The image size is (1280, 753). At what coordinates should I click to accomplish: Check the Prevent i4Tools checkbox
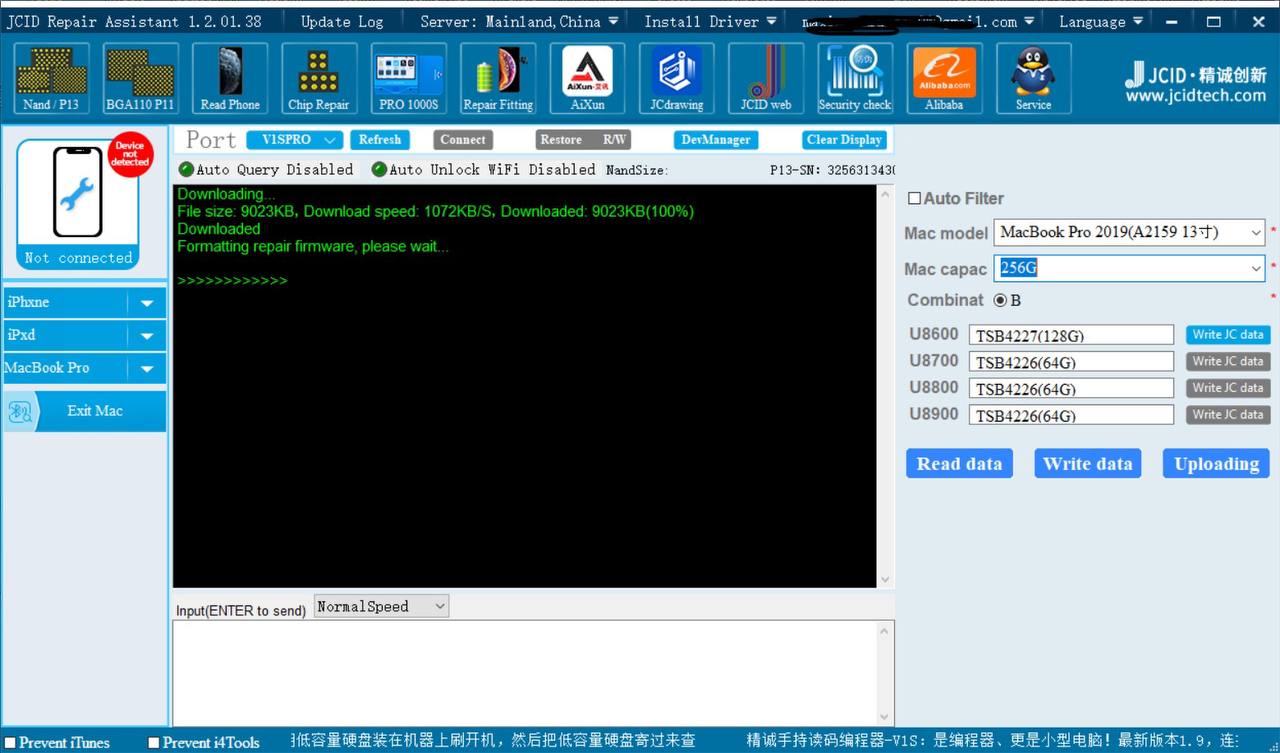pos(153,742)
